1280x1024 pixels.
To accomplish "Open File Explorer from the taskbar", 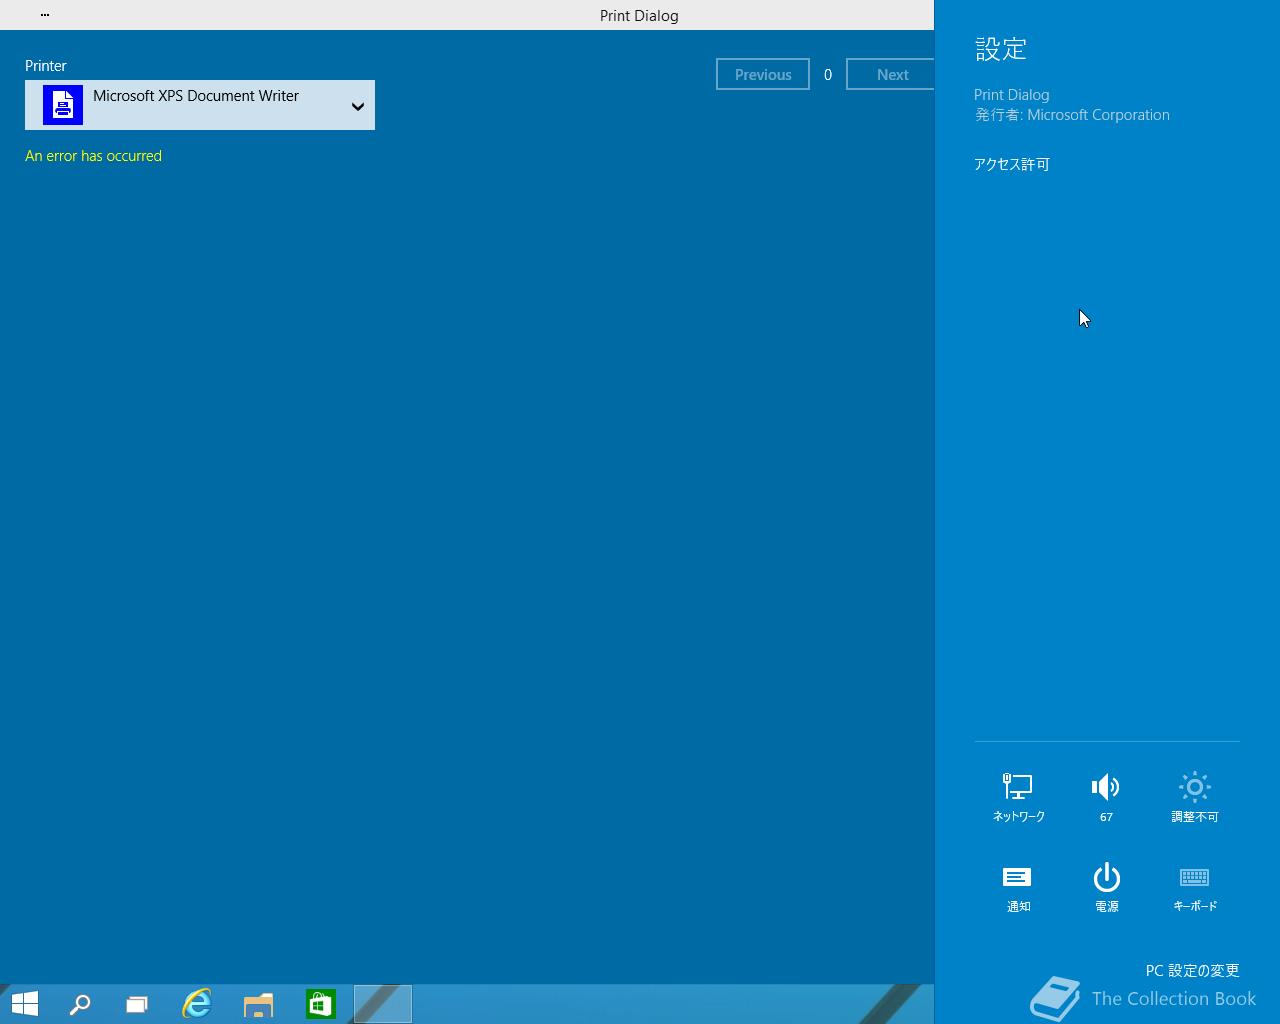I will click(259, 1004).
